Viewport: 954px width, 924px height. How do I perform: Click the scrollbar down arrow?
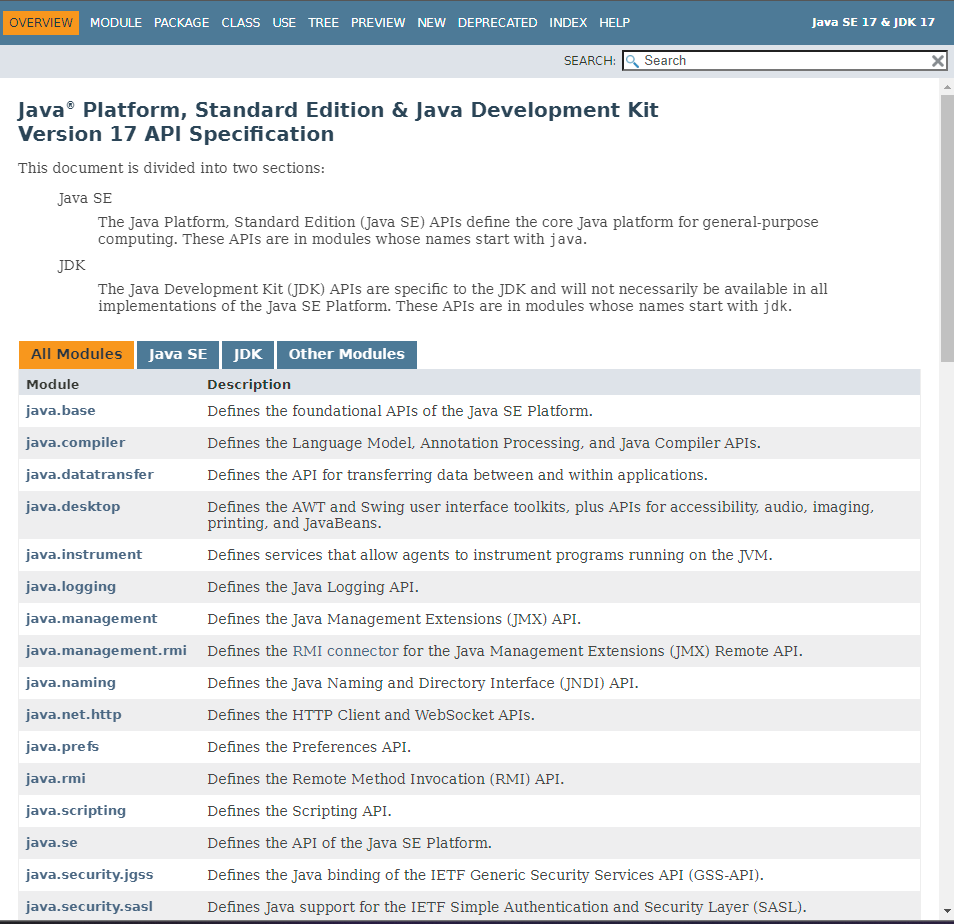(x=947, y=911)
